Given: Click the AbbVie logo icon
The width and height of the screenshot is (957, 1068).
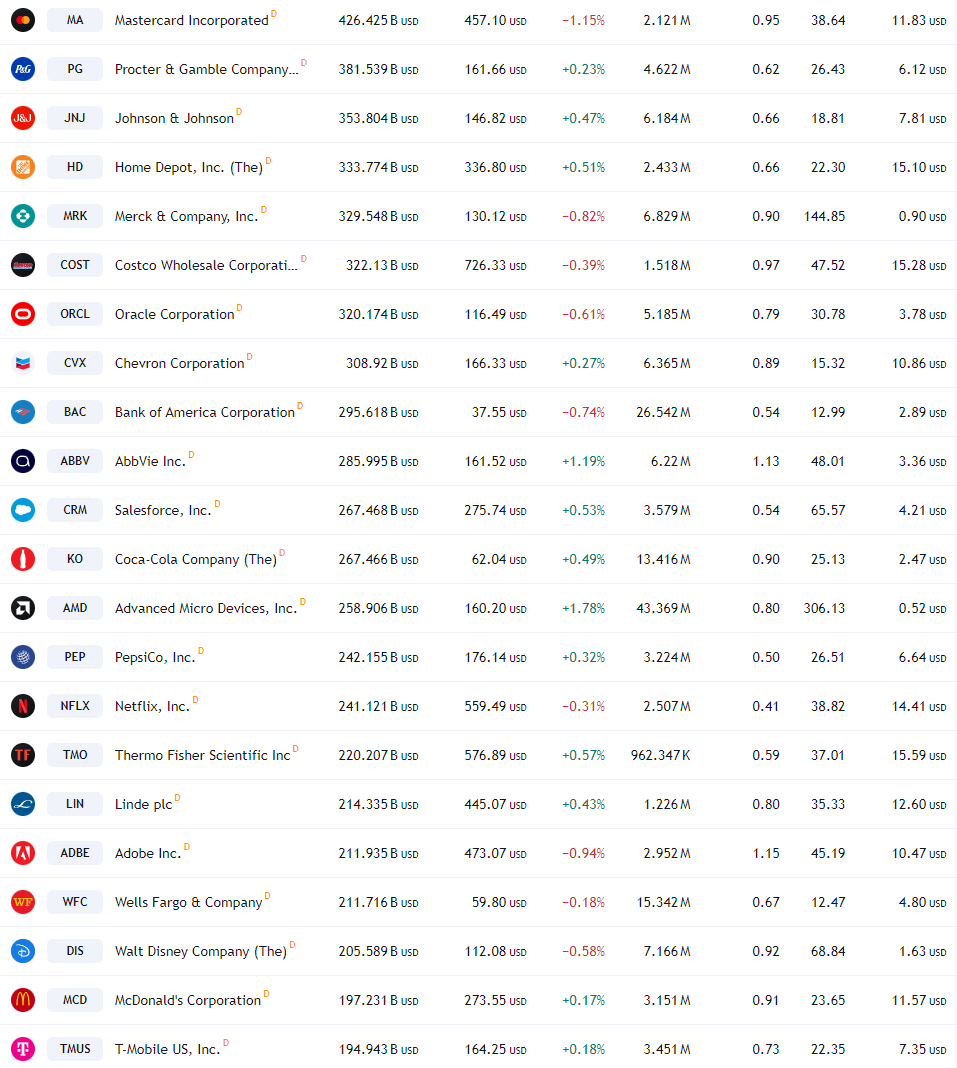Looking at the screenshot, I should click(23, 461).
